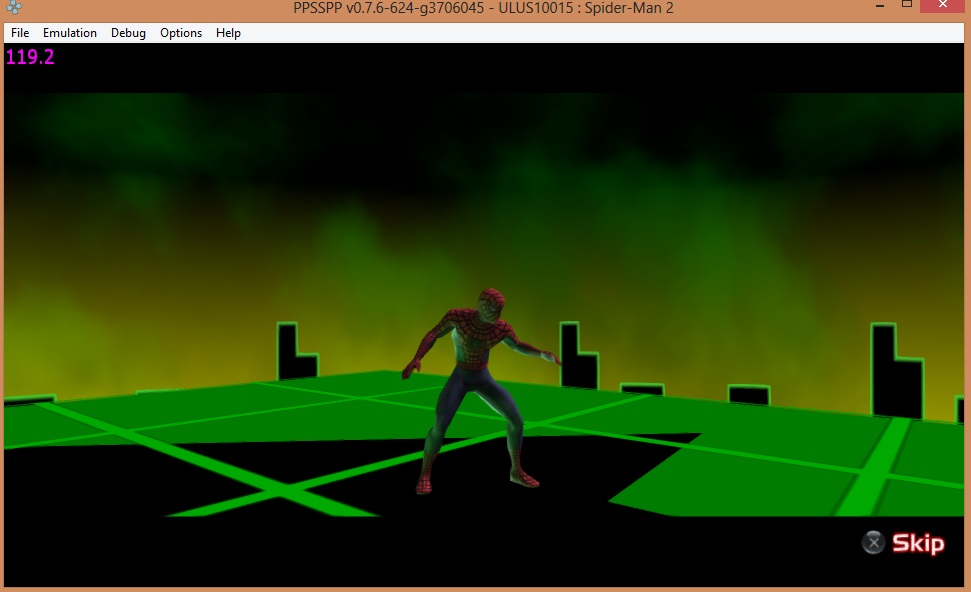Maximize the PPSSPP emulator window
Viewport: 971px width, 592px height.
pyautogui.click(x=907, y=6)
